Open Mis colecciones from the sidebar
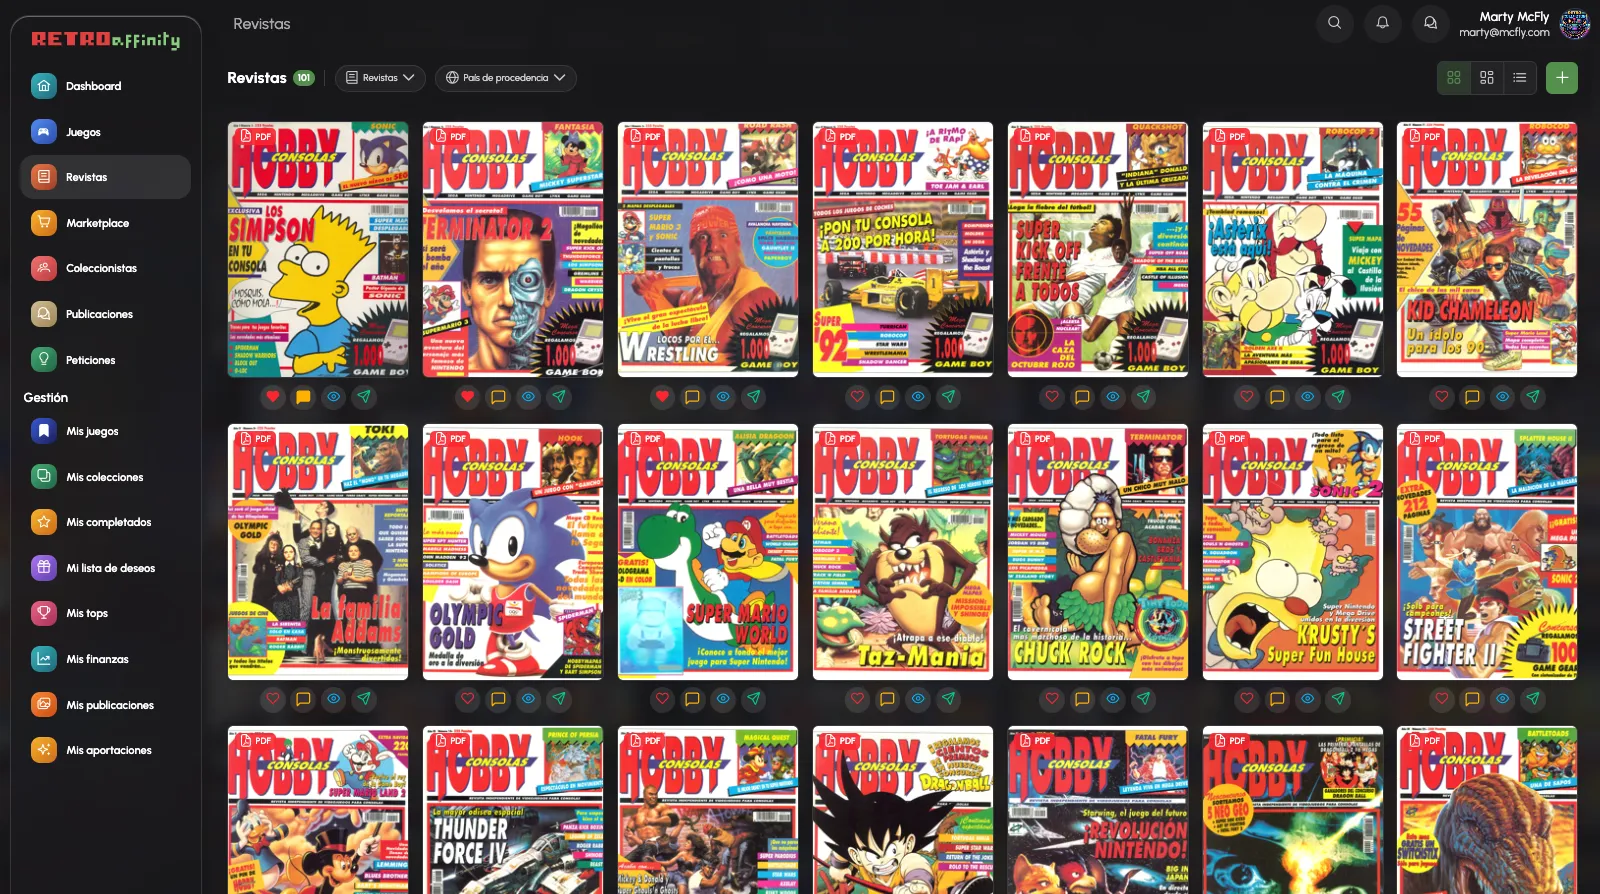Screen dimensions: 1600x894 coord(105,477)
